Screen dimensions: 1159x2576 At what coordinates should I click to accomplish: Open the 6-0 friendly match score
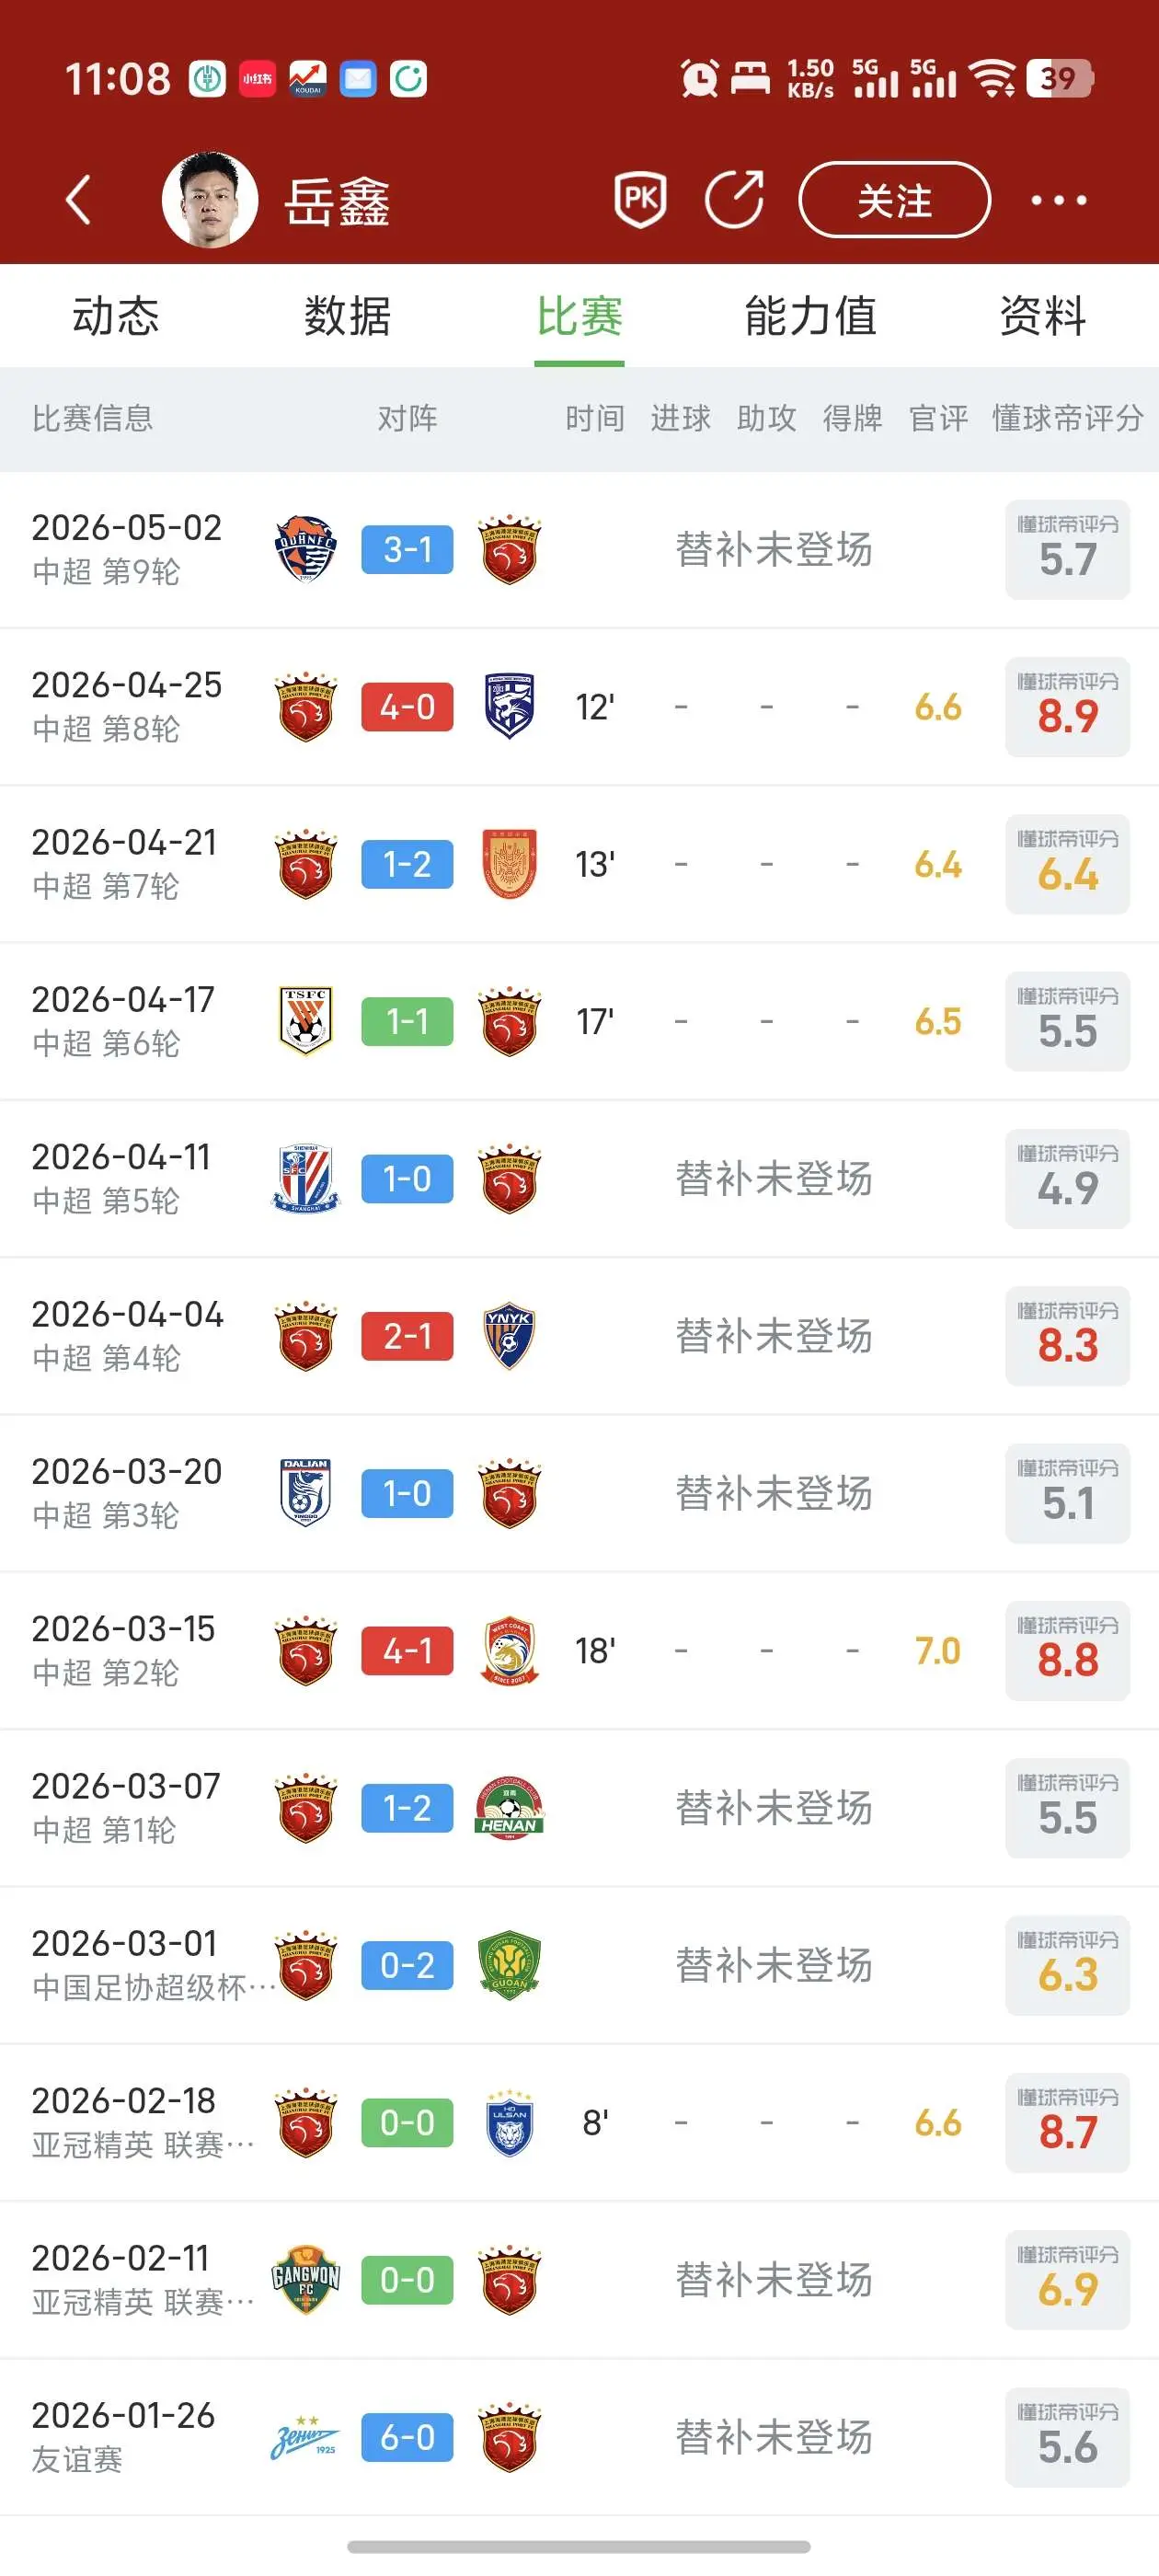407,2437
